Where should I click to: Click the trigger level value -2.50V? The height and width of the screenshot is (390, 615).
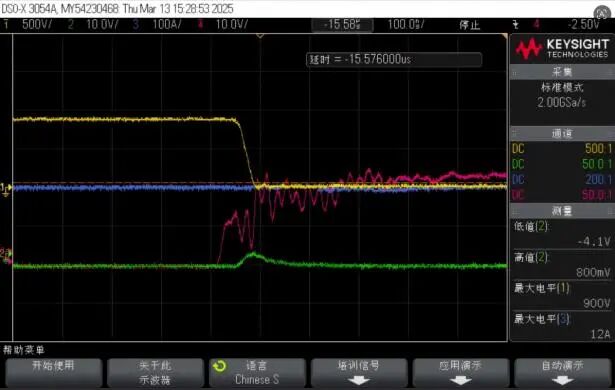(583, 25)
